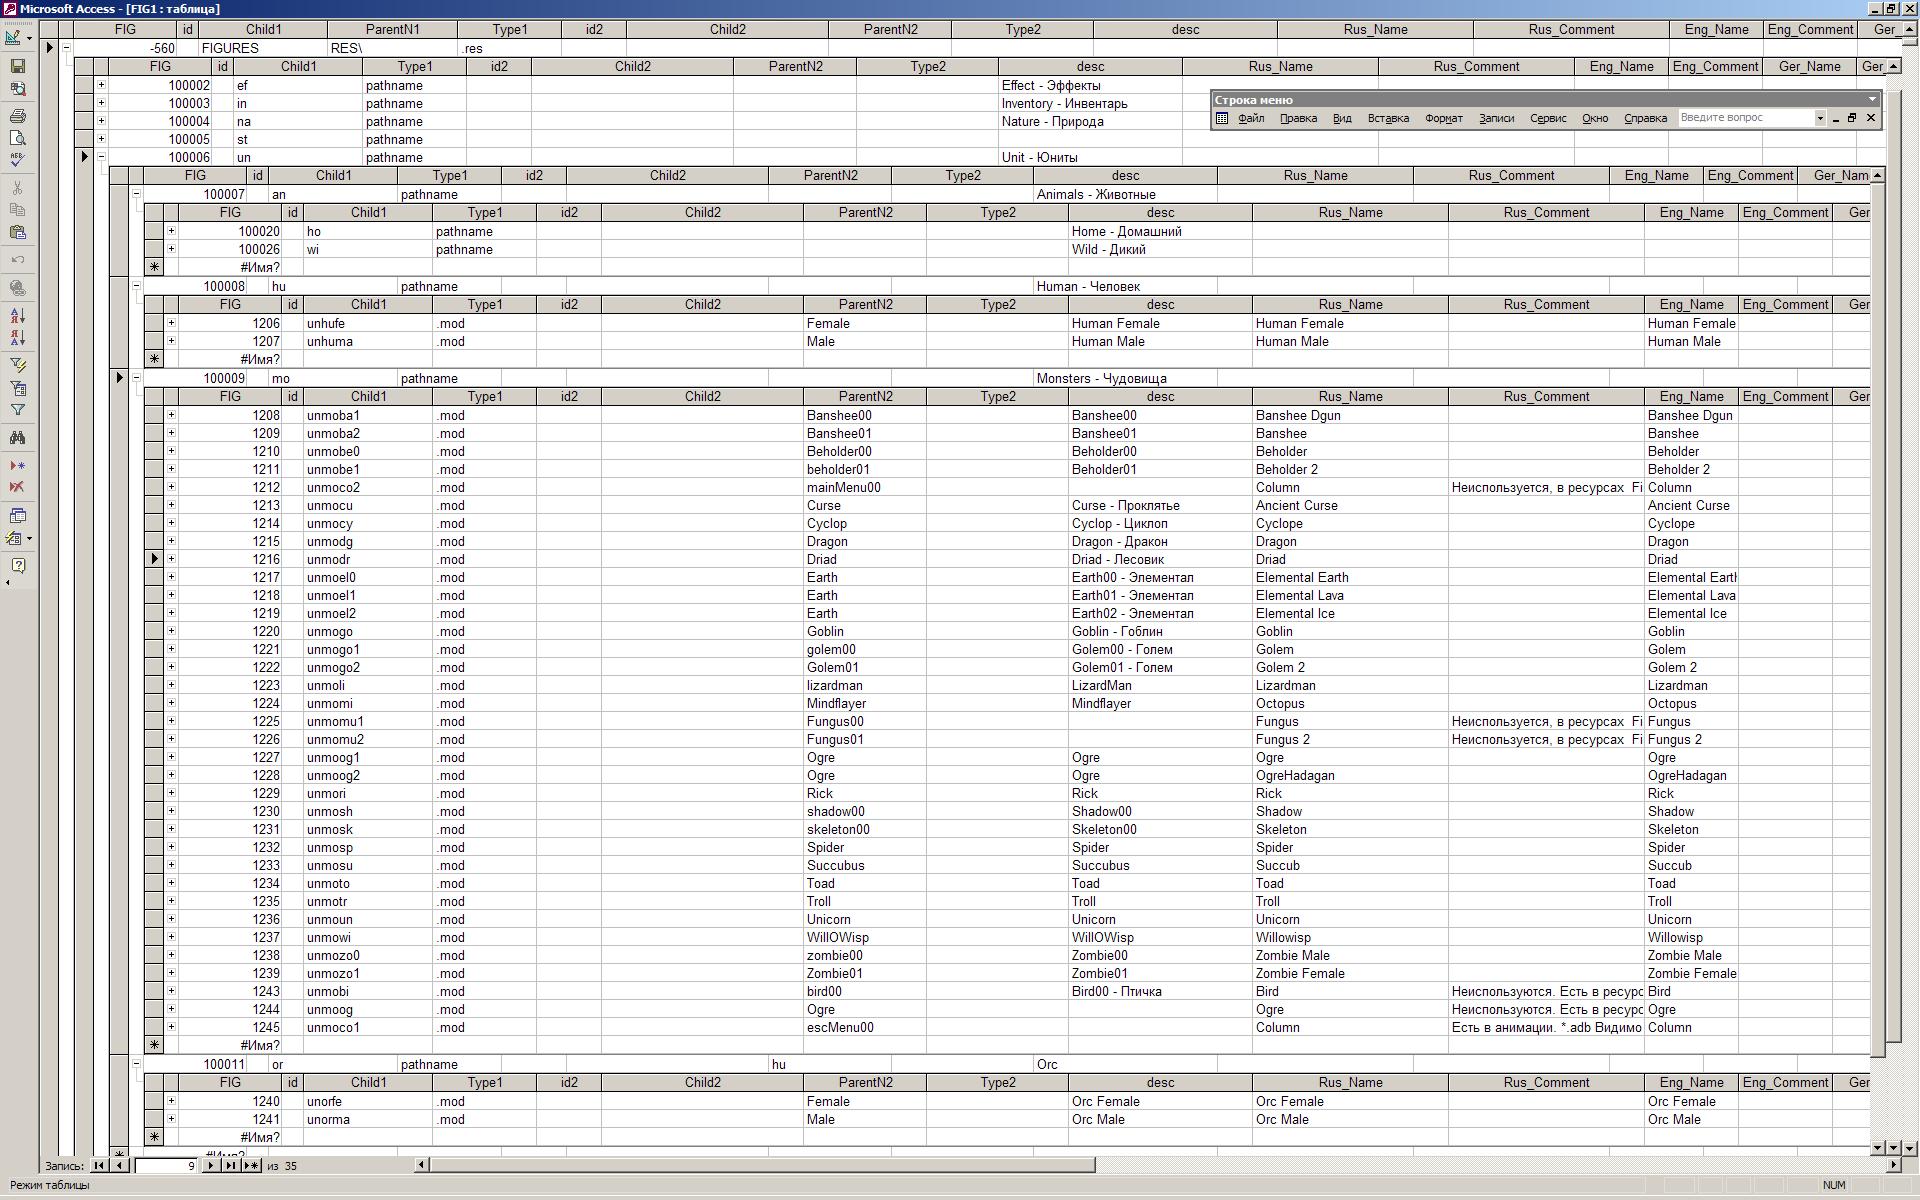Click the record number input field
1920x1200 pixels.
165,1165
